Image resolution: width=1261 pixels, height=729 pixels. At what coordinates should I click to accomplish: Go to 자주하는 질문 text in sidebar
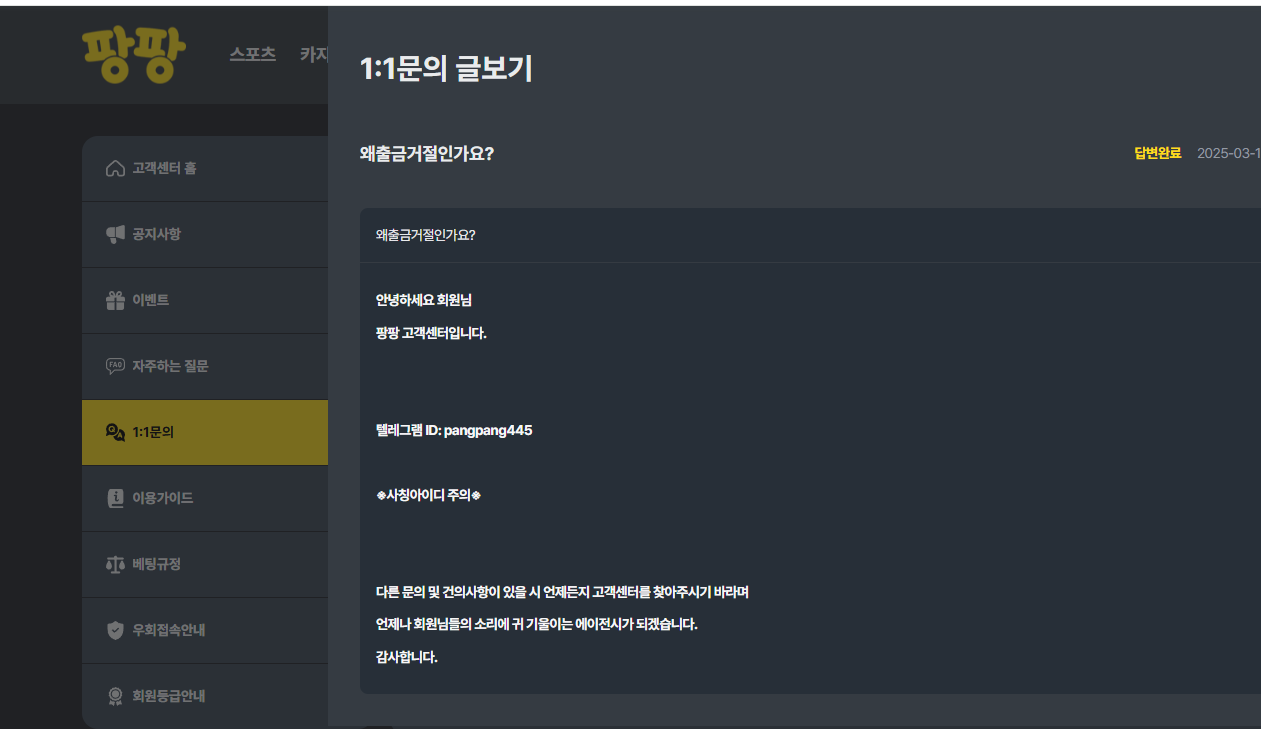pyautogui.click(x=170, y=366)
